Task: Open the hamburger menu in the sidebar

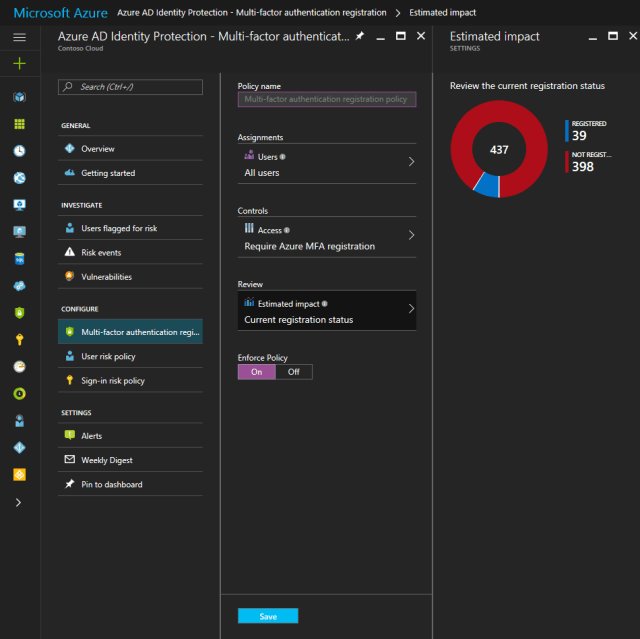Action: coord(19,37)
